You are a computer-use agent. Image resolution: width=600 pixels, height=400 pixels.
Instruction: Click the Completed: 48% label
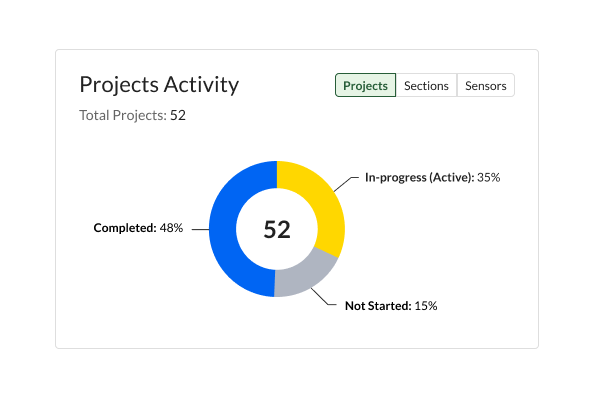point(138,228)
